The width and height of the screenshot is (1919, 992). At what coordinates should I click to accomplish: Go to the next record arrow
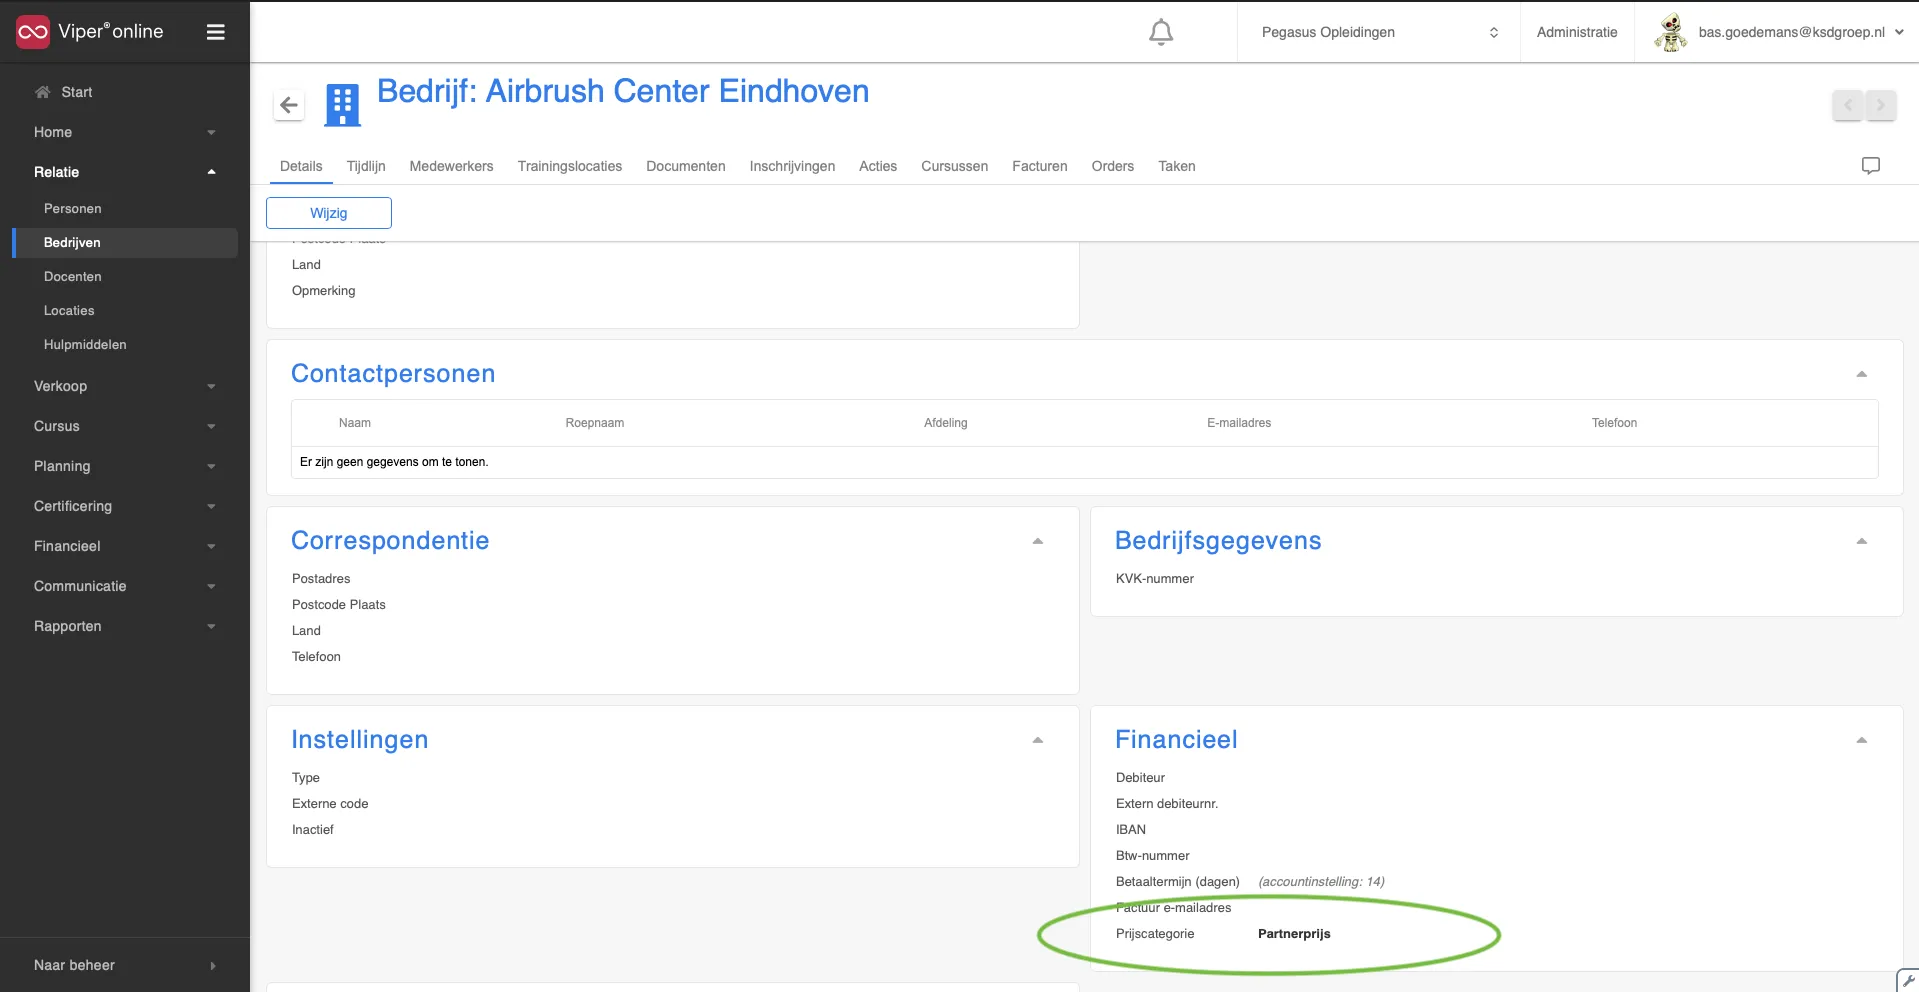1881,105
